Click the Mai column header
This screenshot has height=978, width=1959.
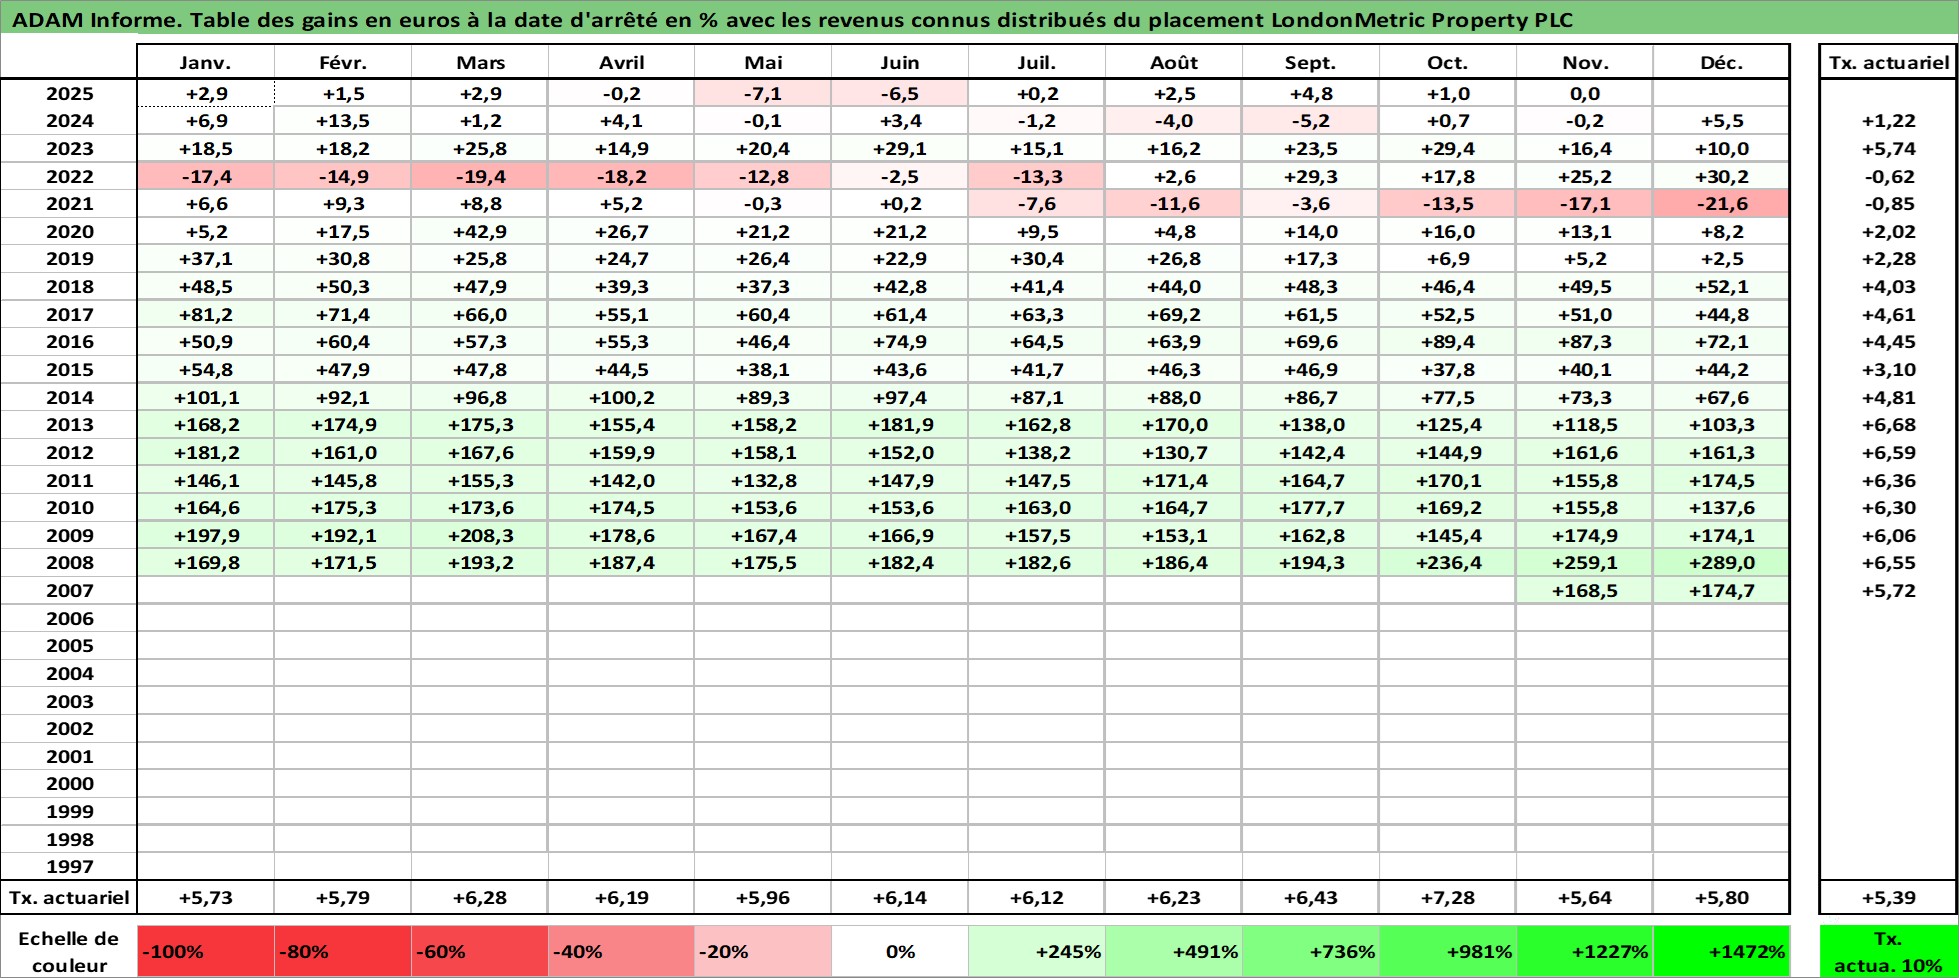point(763,62)
